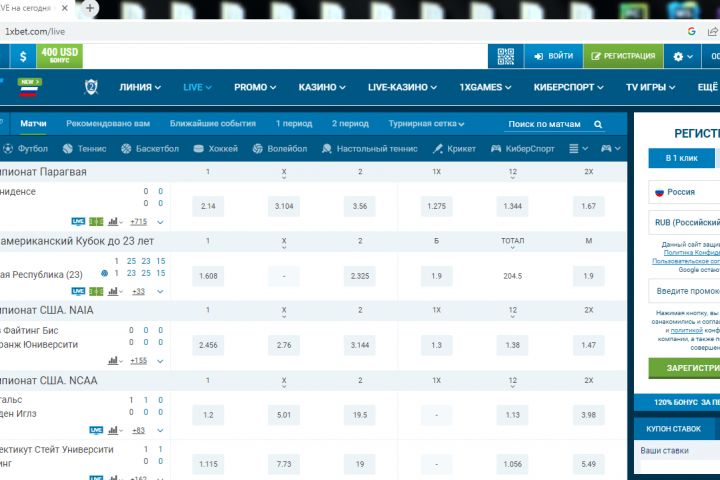Expand the ЛИНИЯ menu
This screenshot has width=720, height=480.
tap(140, 87)
